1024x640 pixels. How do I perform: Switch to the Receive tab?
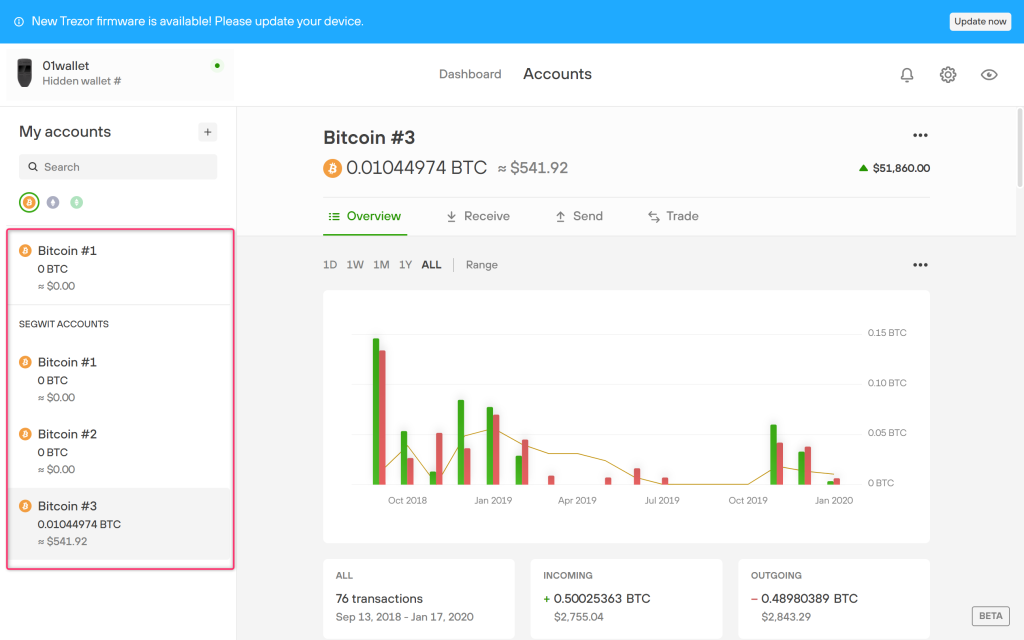[478, 216]
